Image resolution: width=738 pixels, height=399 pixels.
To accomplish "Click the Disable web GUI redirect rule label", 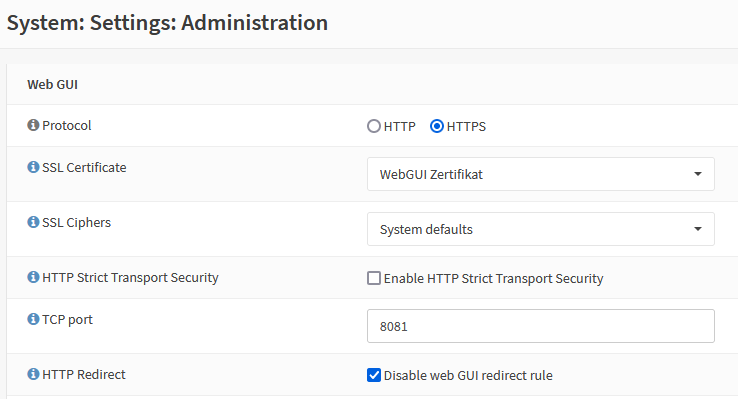I will click(468, 375).
